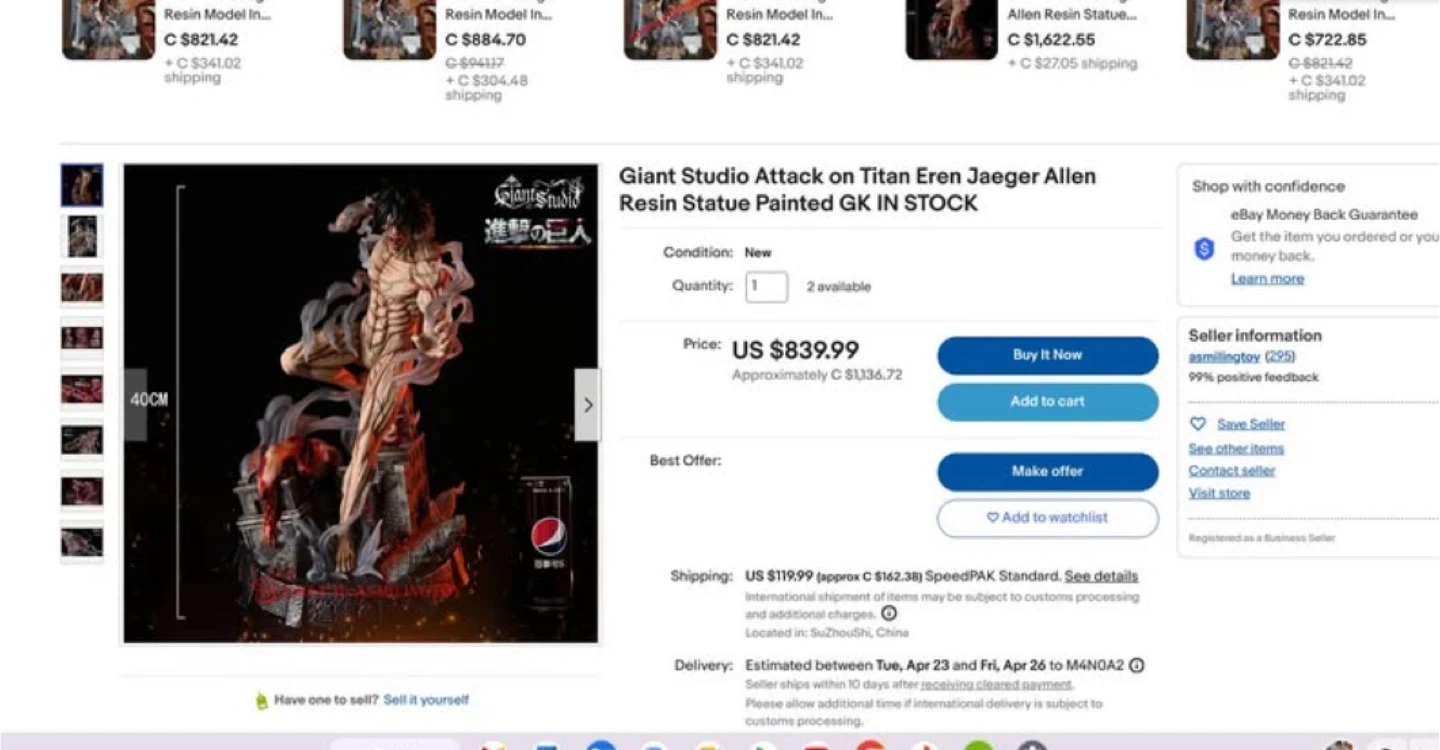The width and height of the screenshot is (1440, 750).
Task: Click the shipping info circle icon
Action: pos(888,614)
